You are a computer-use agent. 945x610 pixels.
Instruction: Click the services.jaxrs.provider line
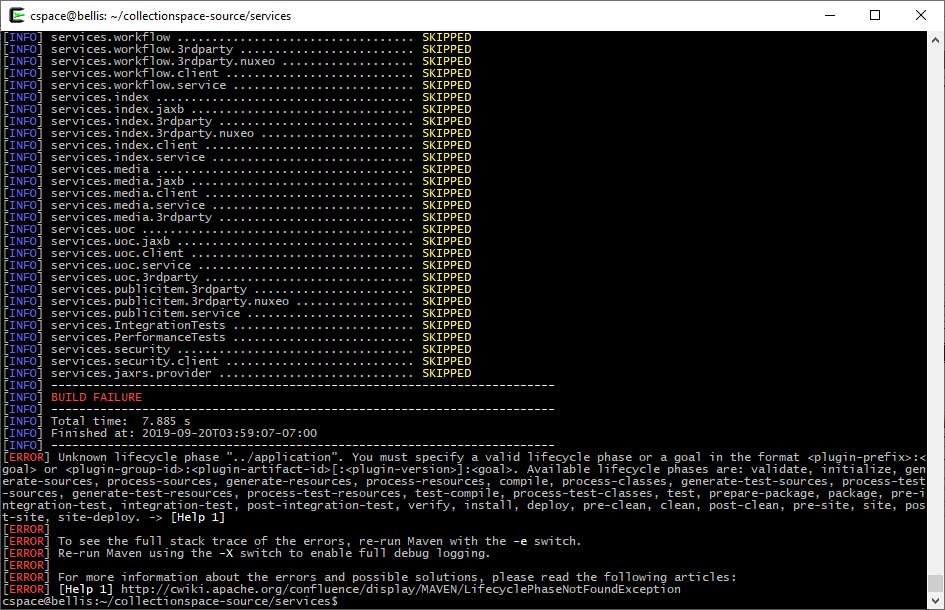pyautogui.click(x=131, y=373)
